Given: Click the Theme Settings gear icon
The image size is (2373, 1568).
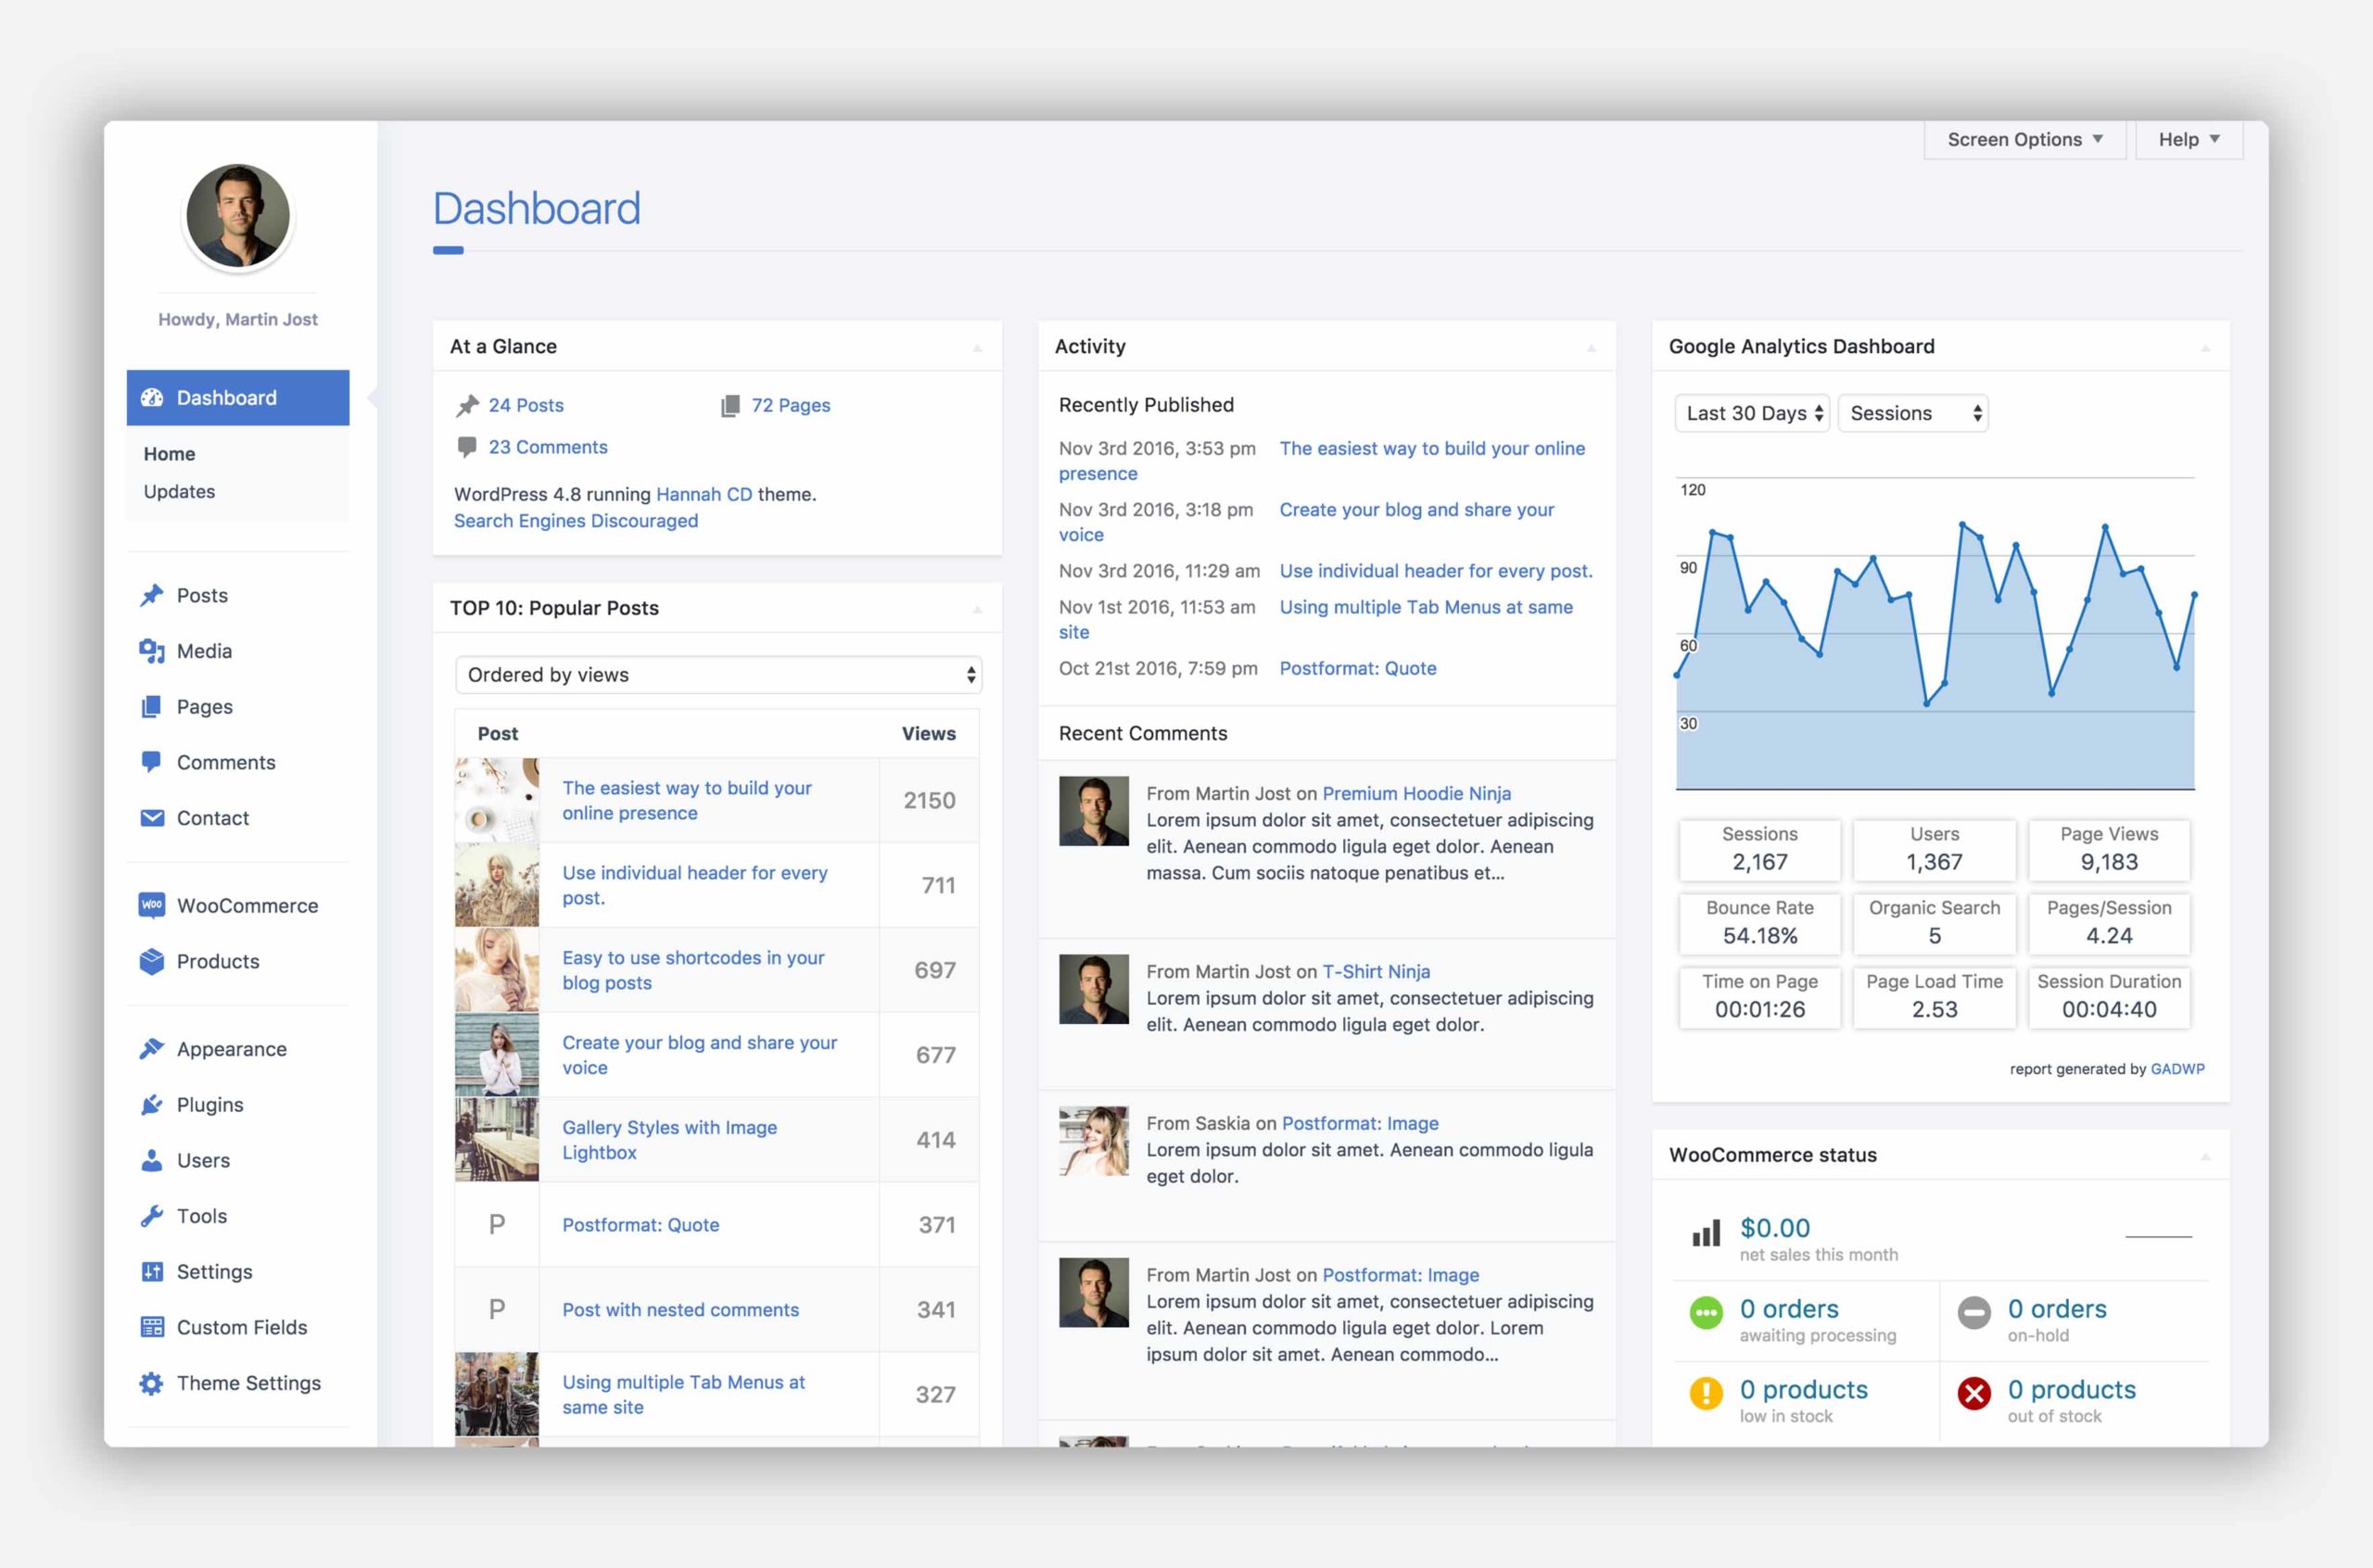Looking at the screenshot, I should tap(152, 1383).
